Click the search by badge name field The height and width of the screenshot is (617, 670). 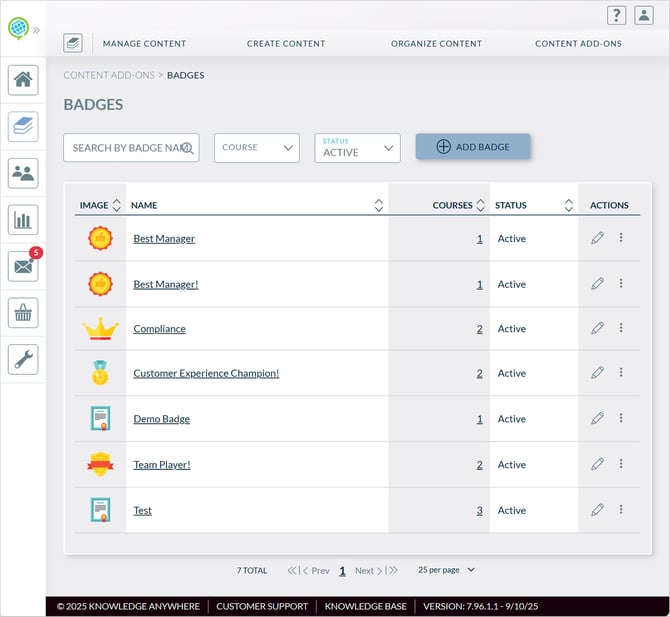(x=131, y=148)
